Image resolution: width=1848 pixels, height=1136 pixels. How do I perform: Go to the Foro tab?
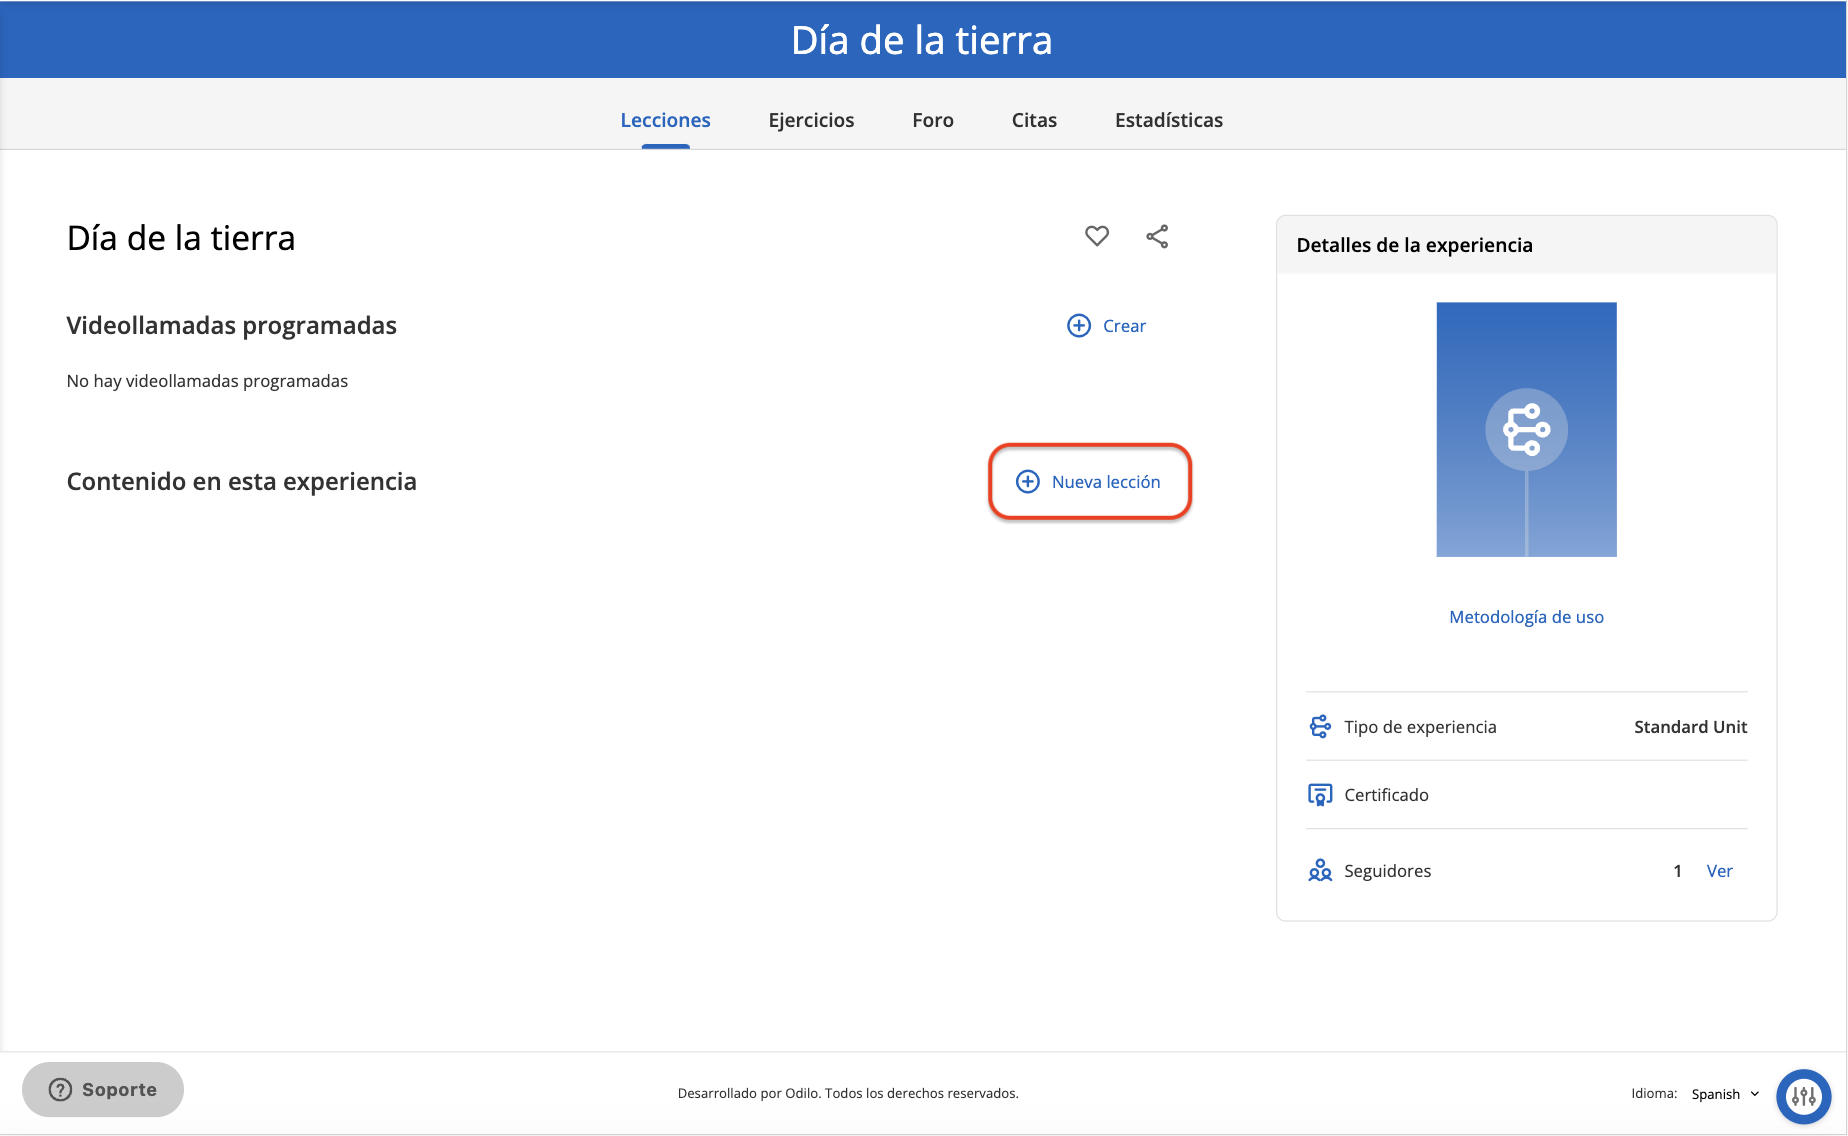pyautogui.click(x=933, y=120)
